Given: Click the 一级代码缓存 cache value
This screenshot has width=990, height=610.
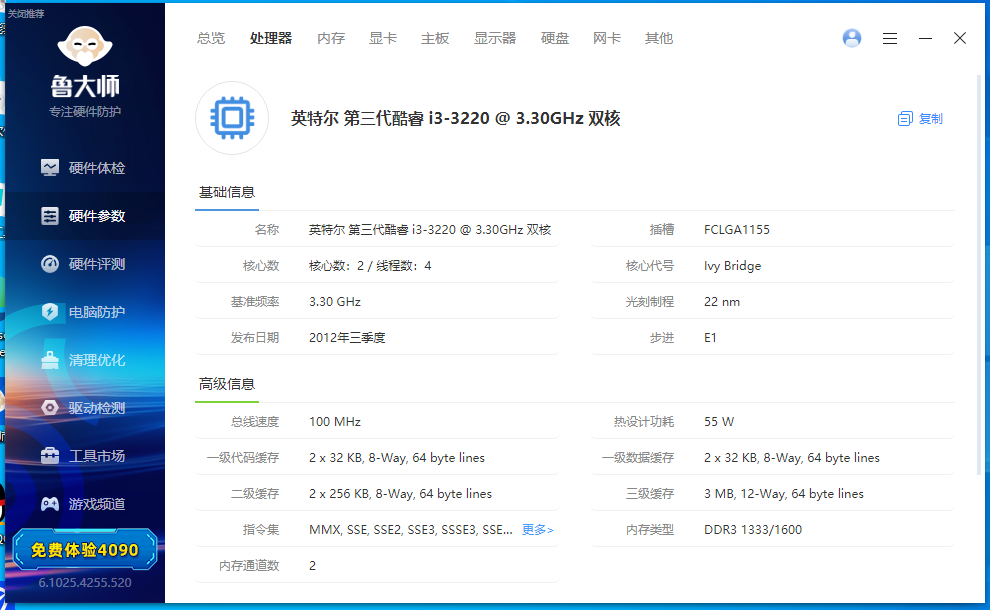Looking at the screenshot, I should point(397,458).
